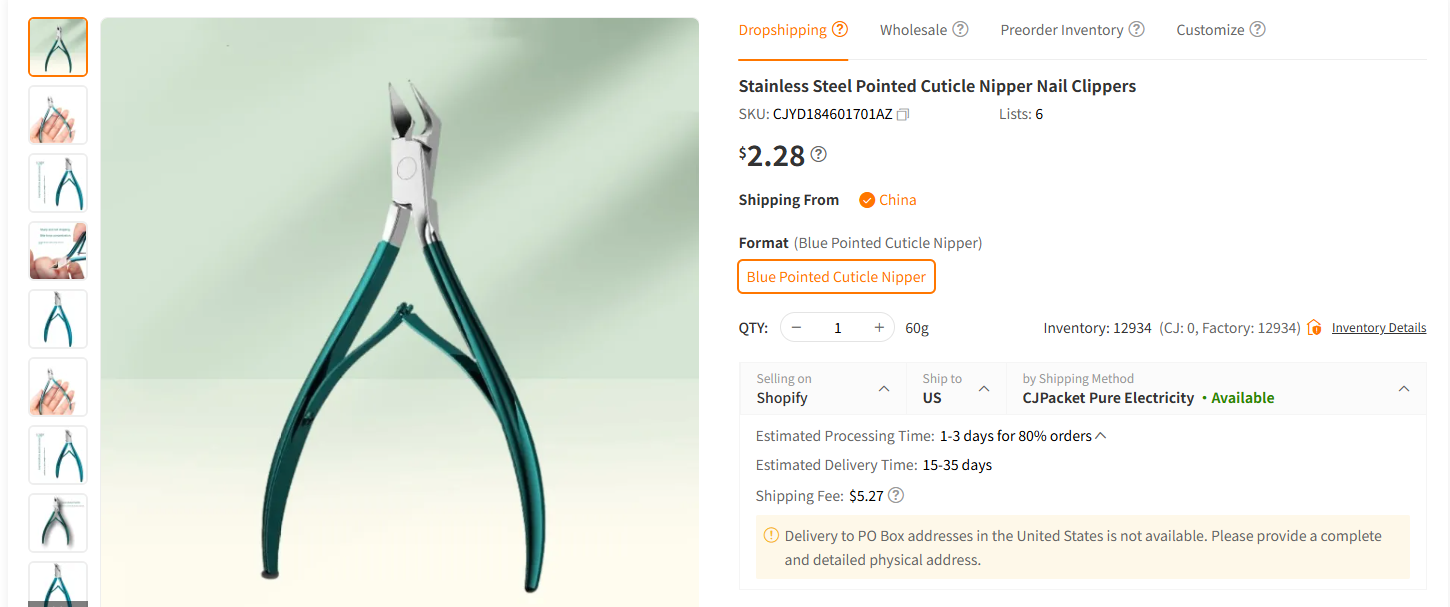The width and height of the screenshot is (1450, 607).
Task: Open the Ship to US dropdown
Action: [983, 388]
